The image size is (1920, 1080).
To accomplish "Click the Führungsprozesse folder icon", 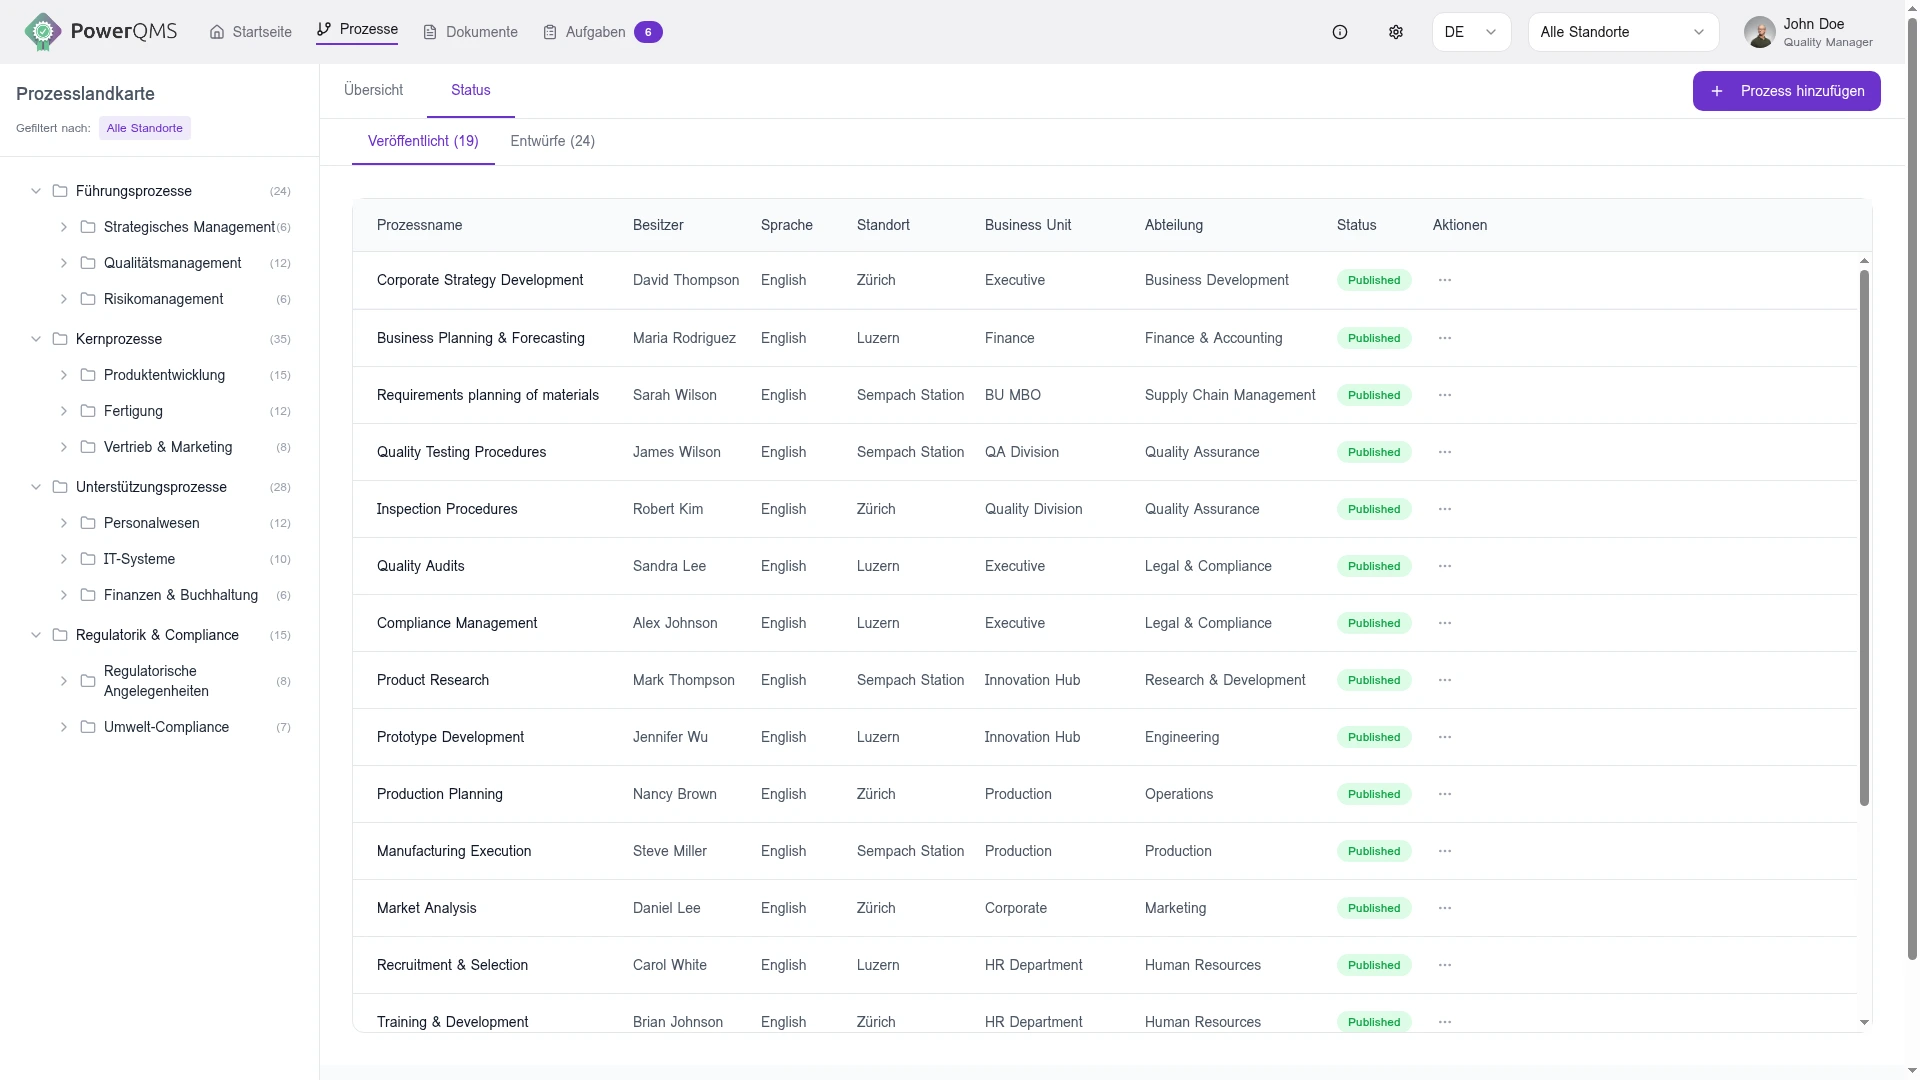I will [60, 191].
